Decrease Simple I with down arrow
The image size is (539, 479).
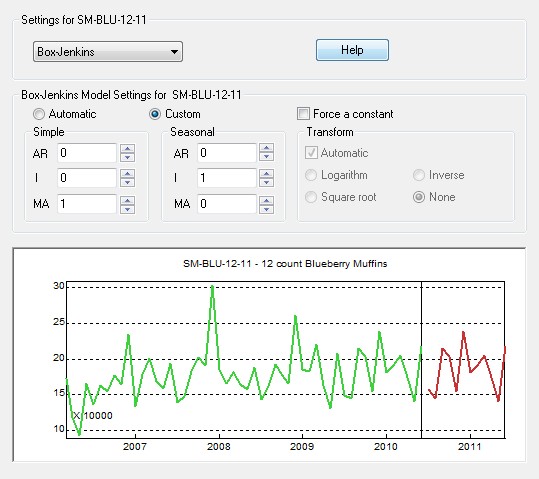click(128, 183)
